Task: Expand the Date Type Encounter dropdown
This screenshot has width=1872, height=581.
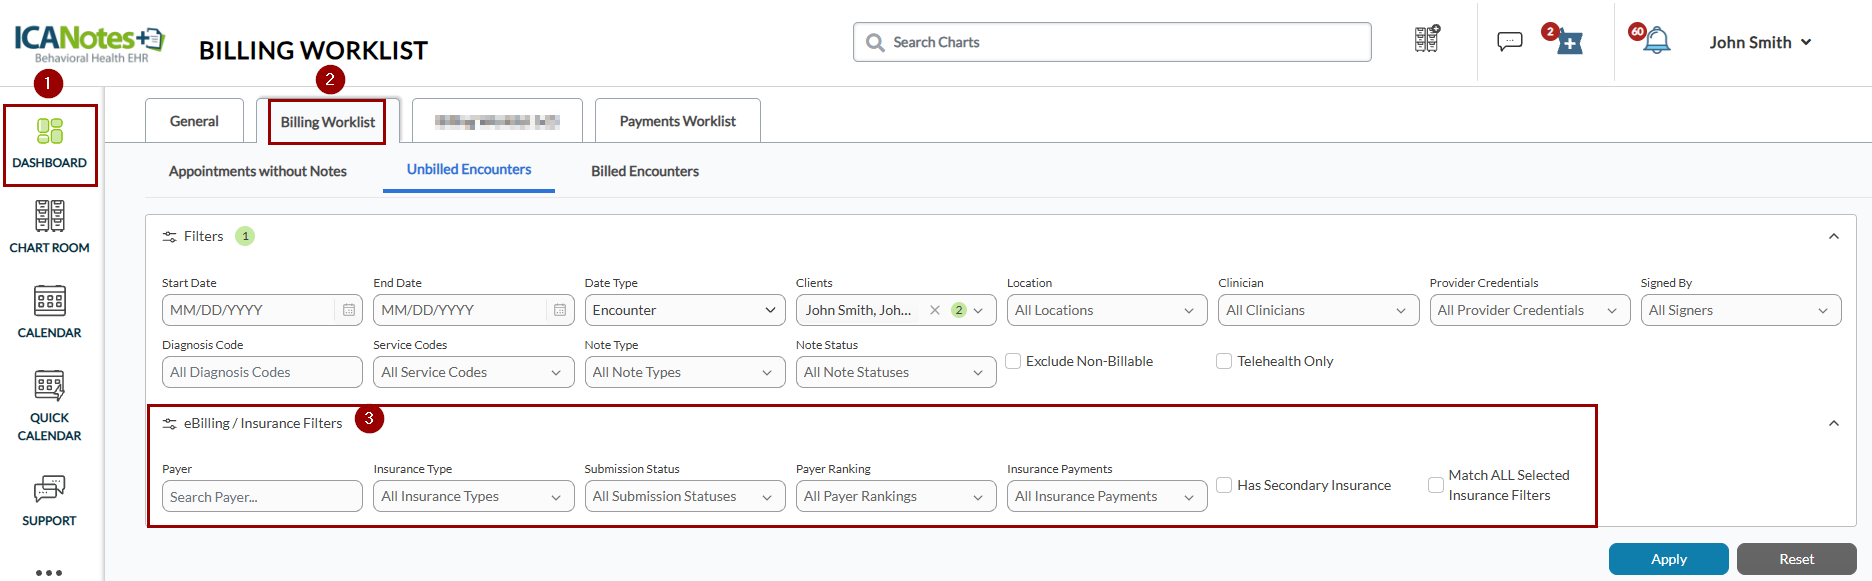Action: click(x=684, y=310)
